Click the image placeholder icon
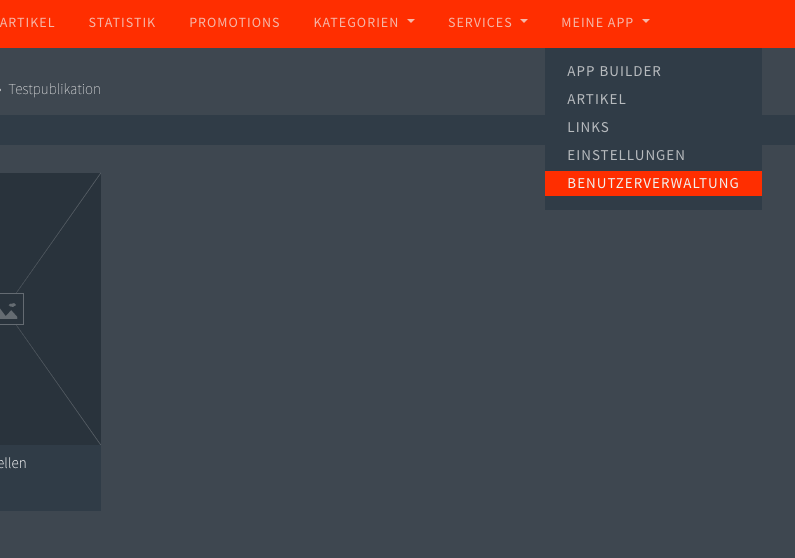The image size is (795, 558). click(10, 309)
